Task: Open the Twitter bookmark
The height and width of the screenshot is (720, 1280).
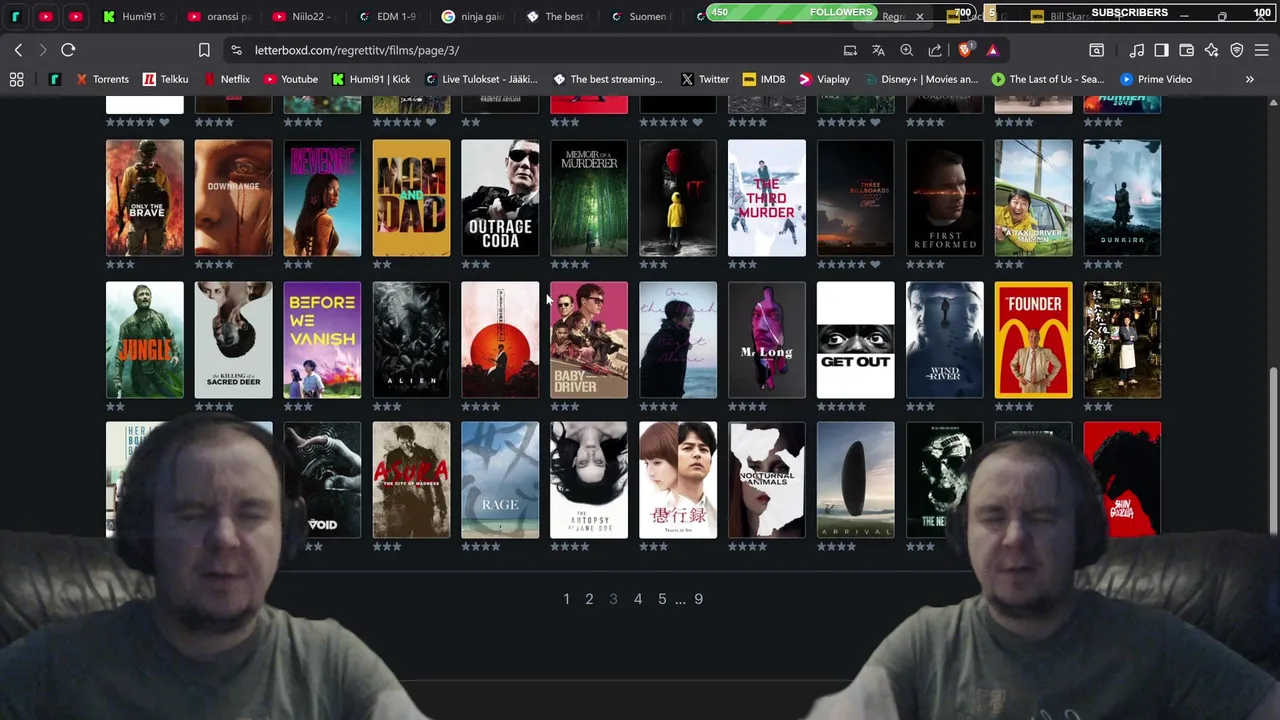Action: [x=705, y=79]
